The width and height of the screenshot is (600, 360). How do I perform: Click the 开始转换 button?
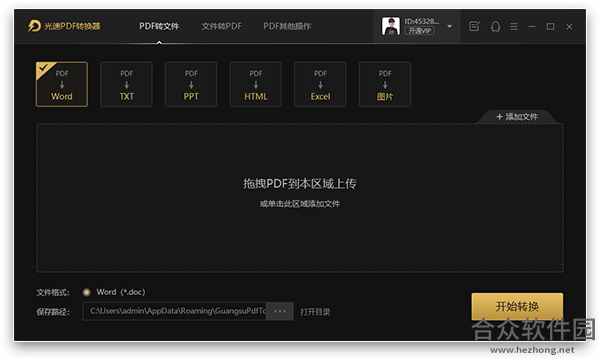point(517,306)
